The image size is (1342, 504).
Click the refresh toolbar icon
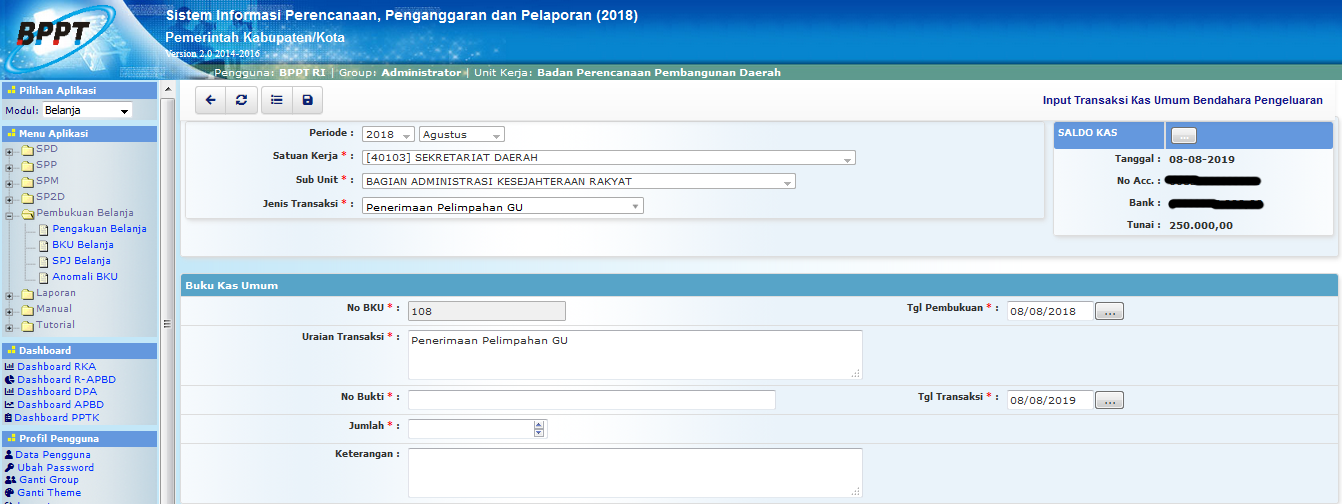point(241,100)
